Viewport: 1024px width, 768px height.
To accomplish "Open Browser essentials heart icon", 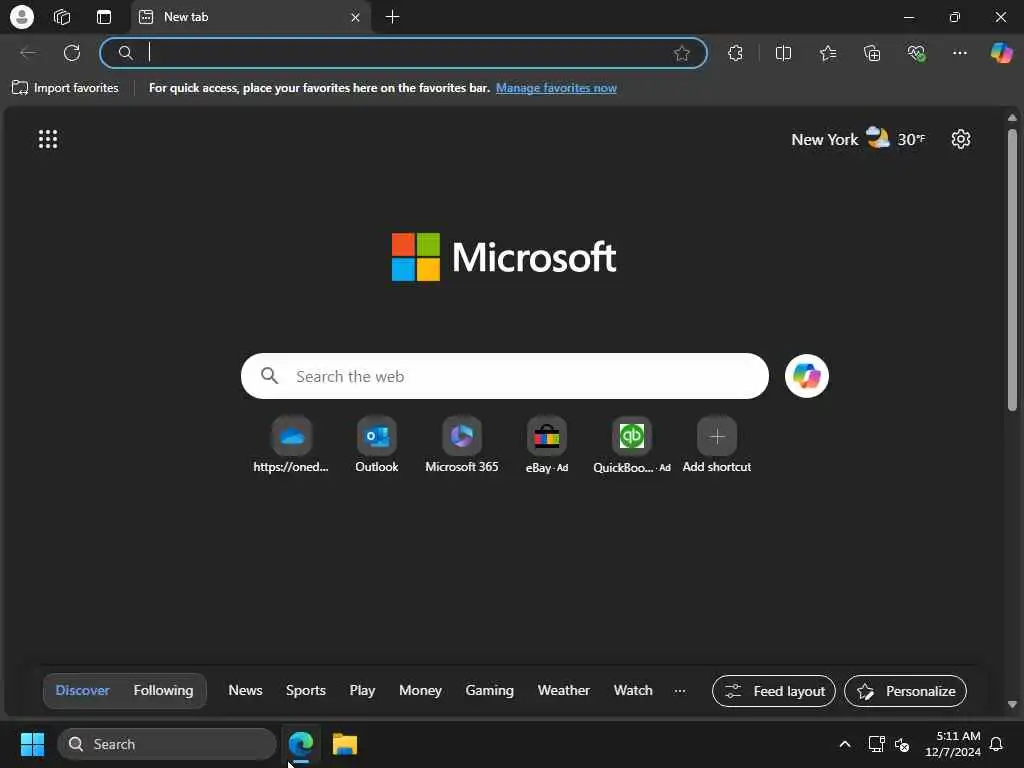I will point(916,53).
